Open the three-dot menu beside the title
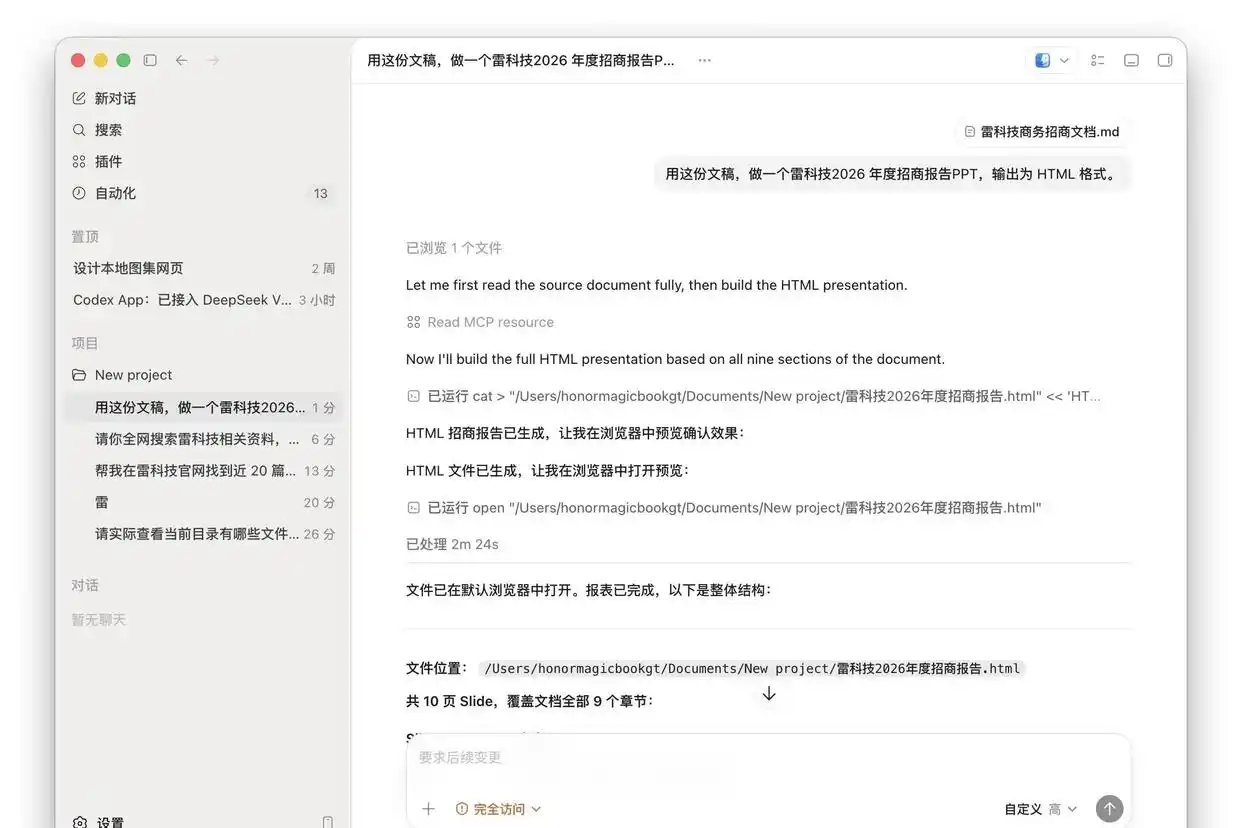The height and width of the screenshot is (828, 1242). (x=705, y=60)
